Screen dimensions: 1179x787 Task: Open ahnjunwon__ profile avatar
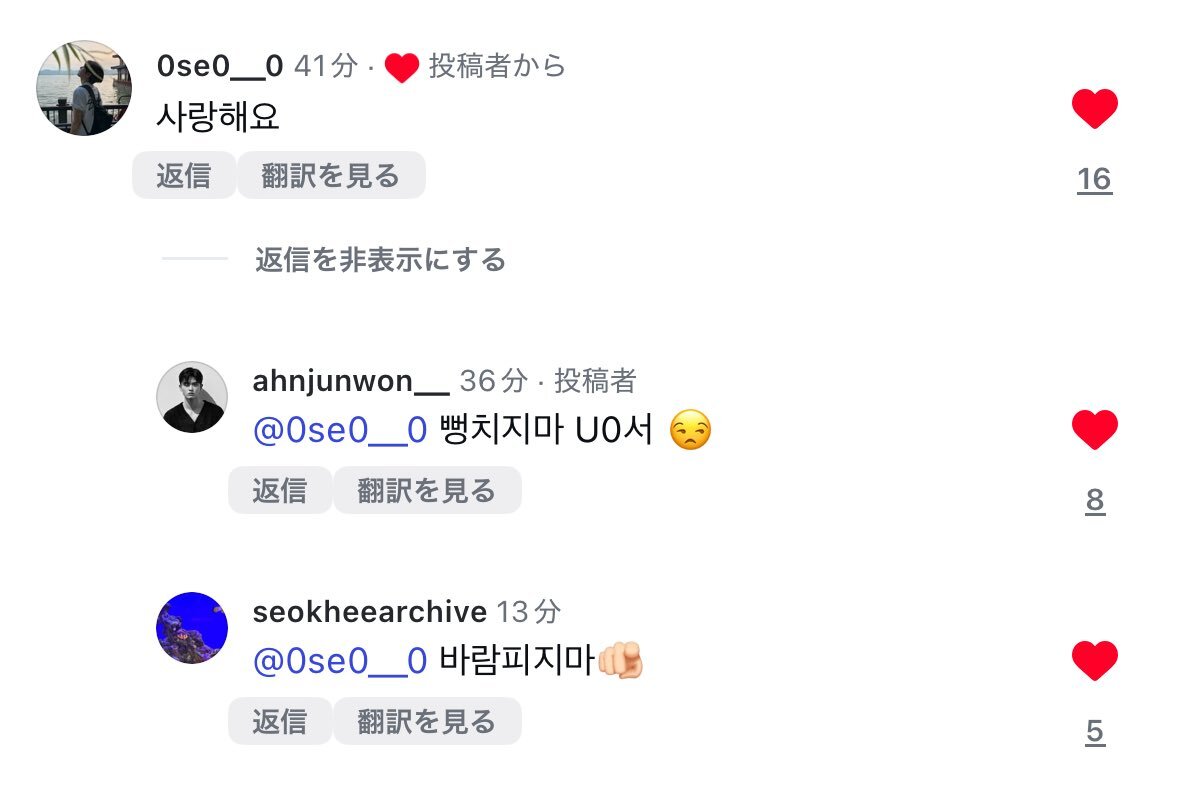[192, 397]
